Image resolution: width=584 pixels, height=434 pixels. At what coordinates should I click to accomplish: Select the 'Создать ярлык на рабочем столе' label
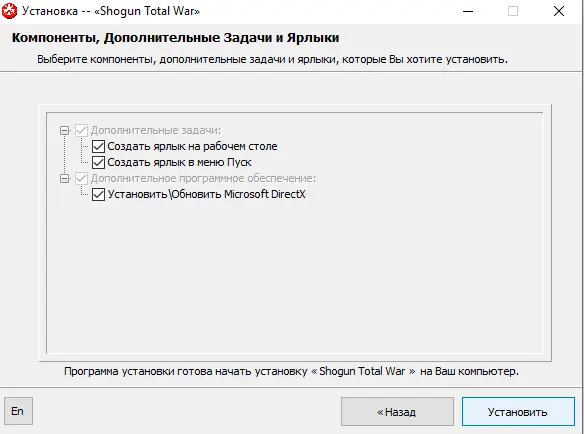pyautogui.click(x=192, y=146)
